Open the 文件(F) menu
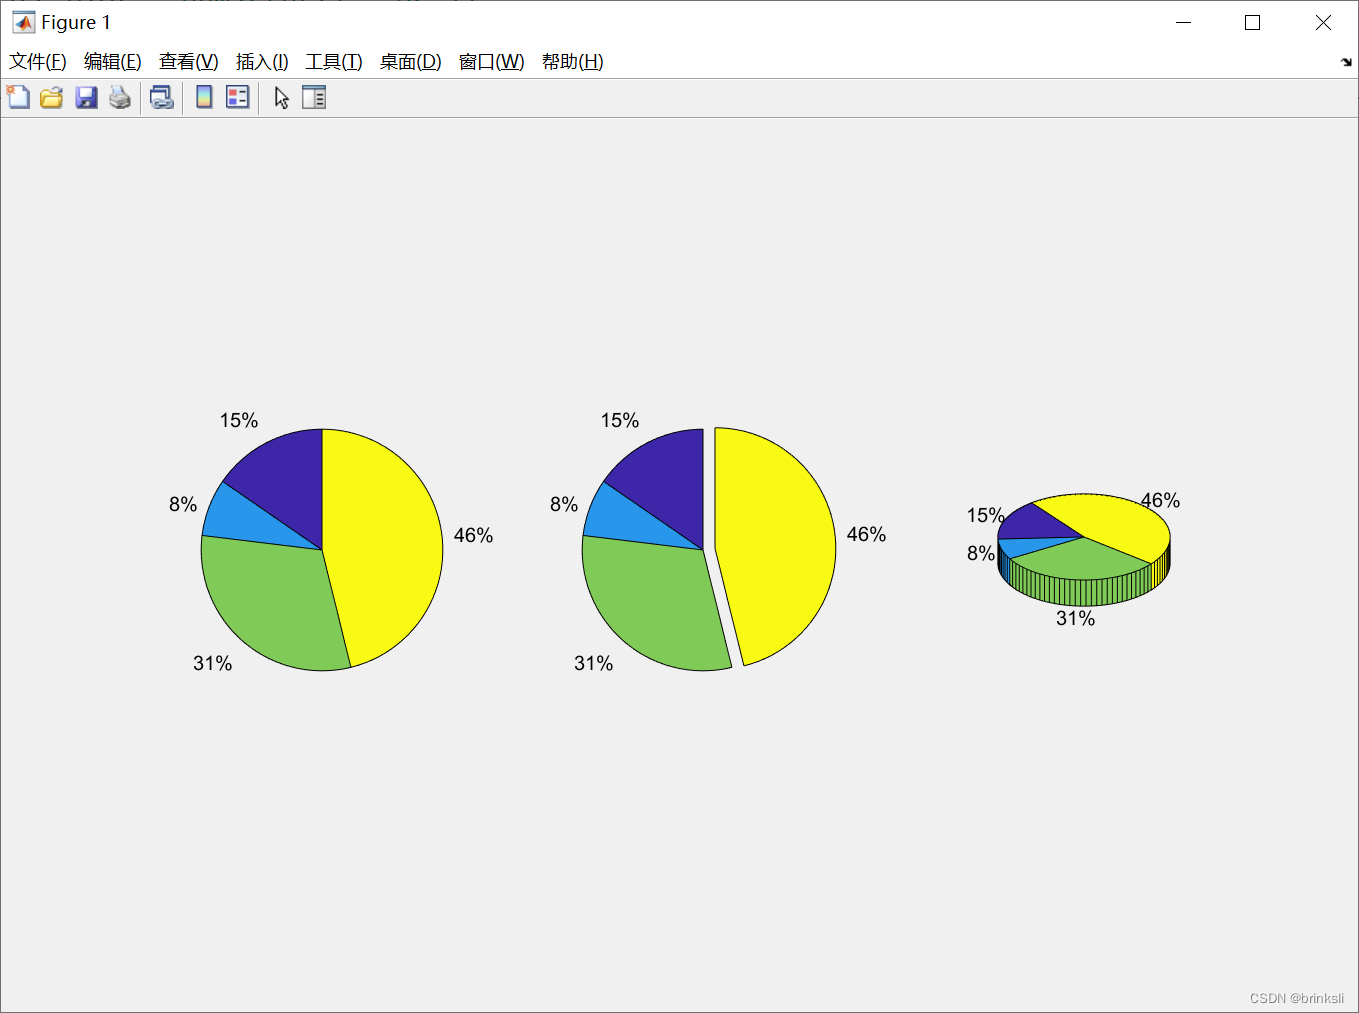This screenshot has height=1013, width=1359. click(x=38, y=62)
